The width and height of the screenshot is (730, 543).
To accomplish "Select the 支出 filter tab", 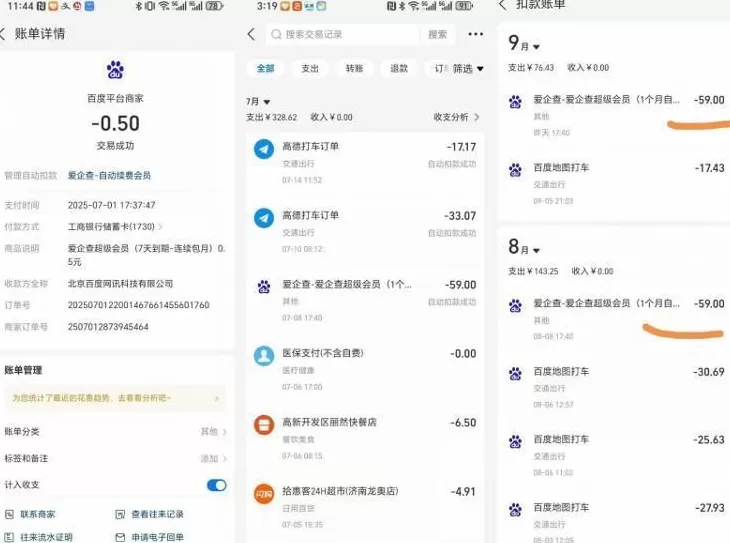I will (310, 68).
